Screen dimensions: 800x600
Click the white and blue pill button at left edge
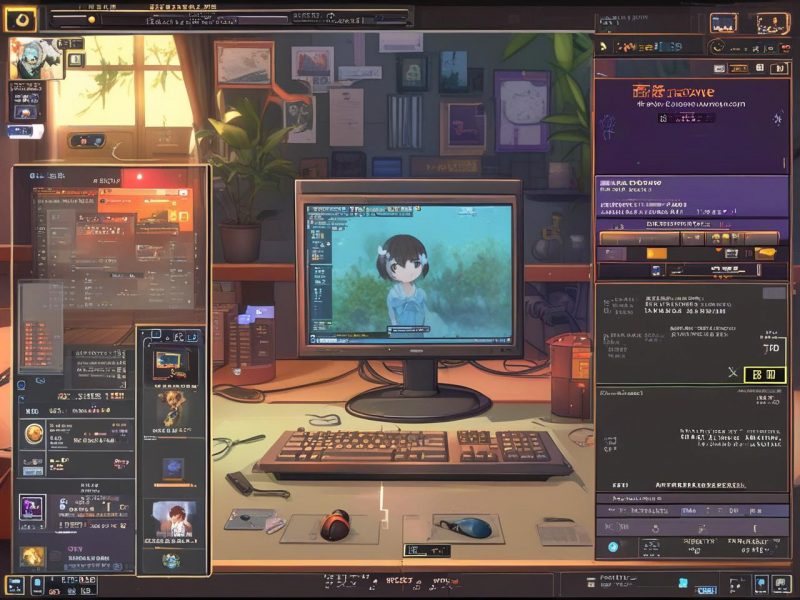coord(24,132)
